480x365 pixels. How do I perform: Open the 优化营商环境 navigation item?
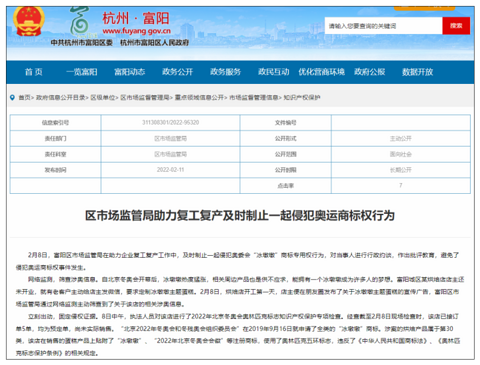tap(321, 72)
